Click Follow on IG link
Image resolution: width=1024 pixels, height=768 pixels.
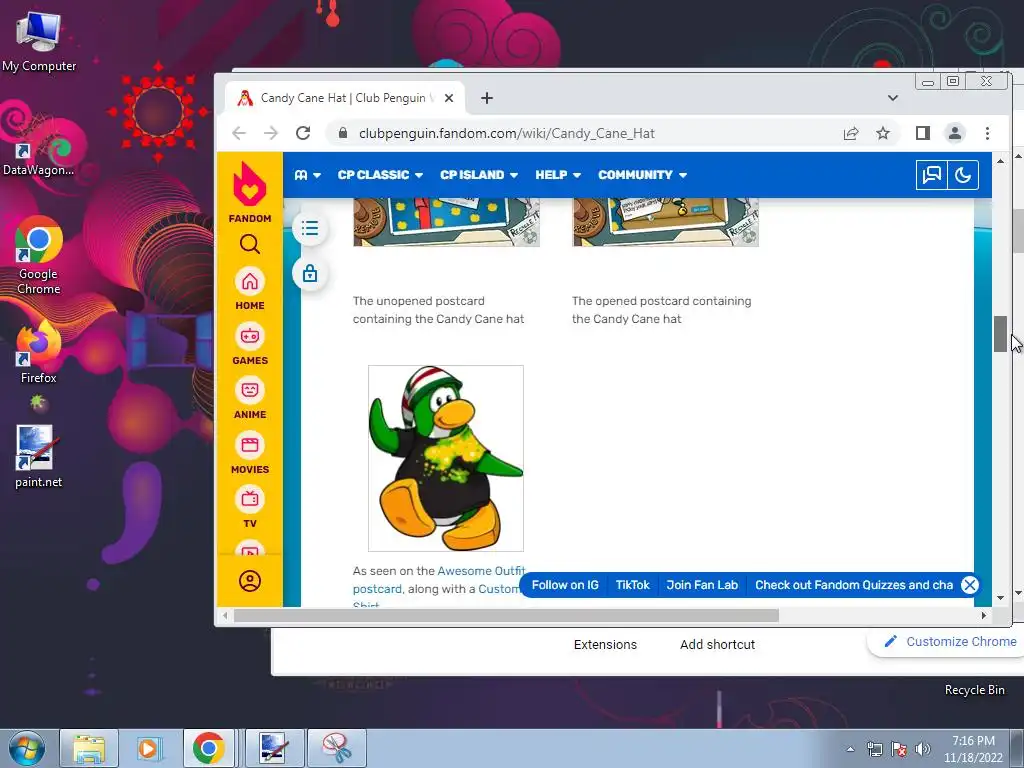pos(565,585)
